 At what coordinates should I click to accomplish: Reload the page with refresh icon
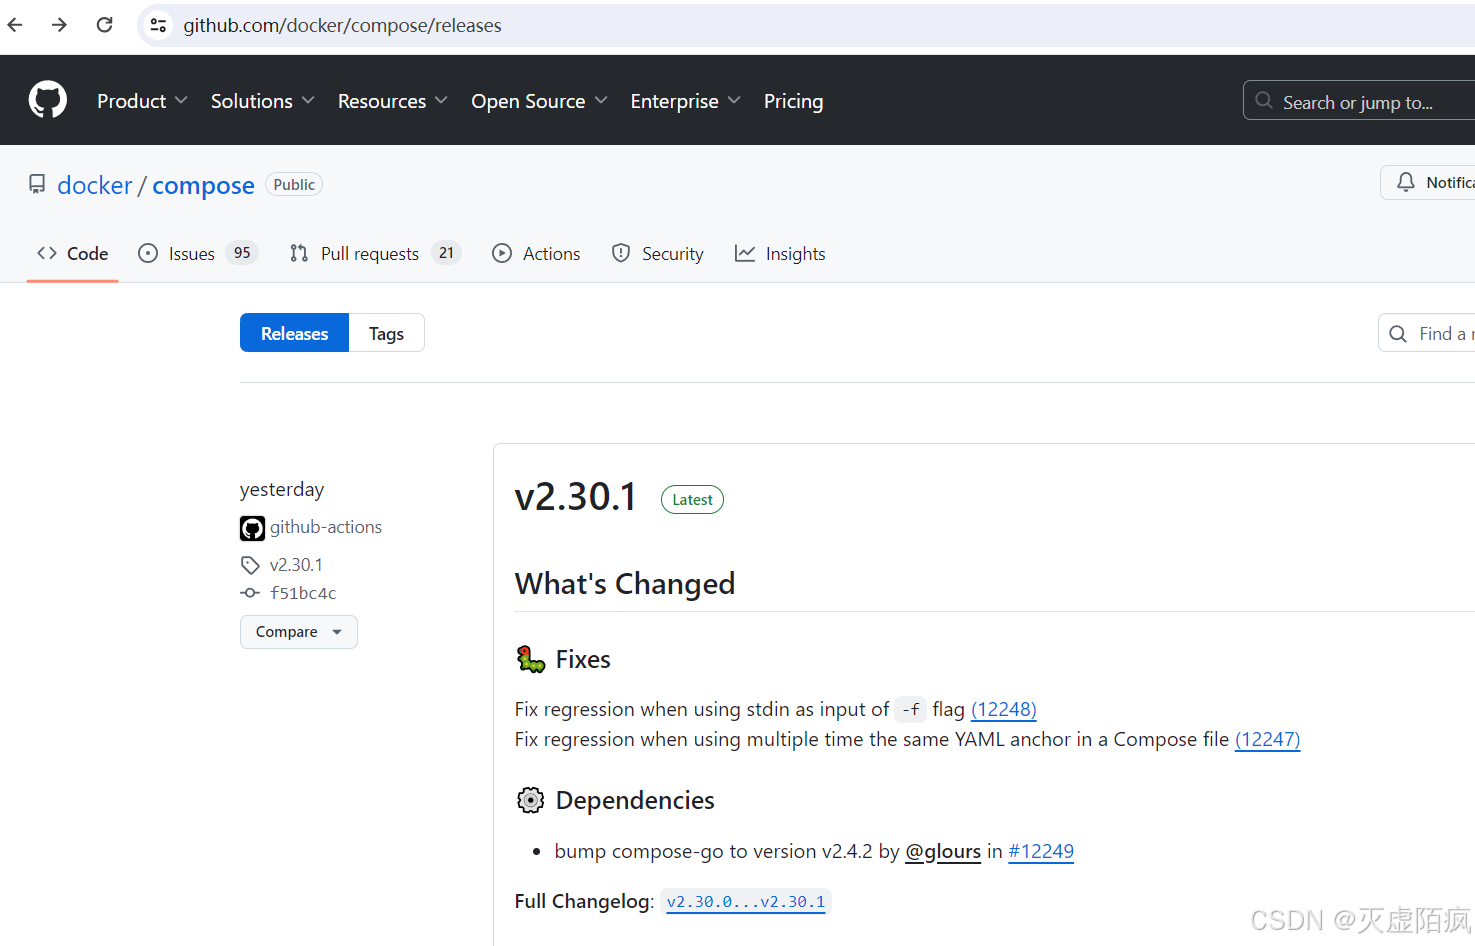click(x=104, y=25)
